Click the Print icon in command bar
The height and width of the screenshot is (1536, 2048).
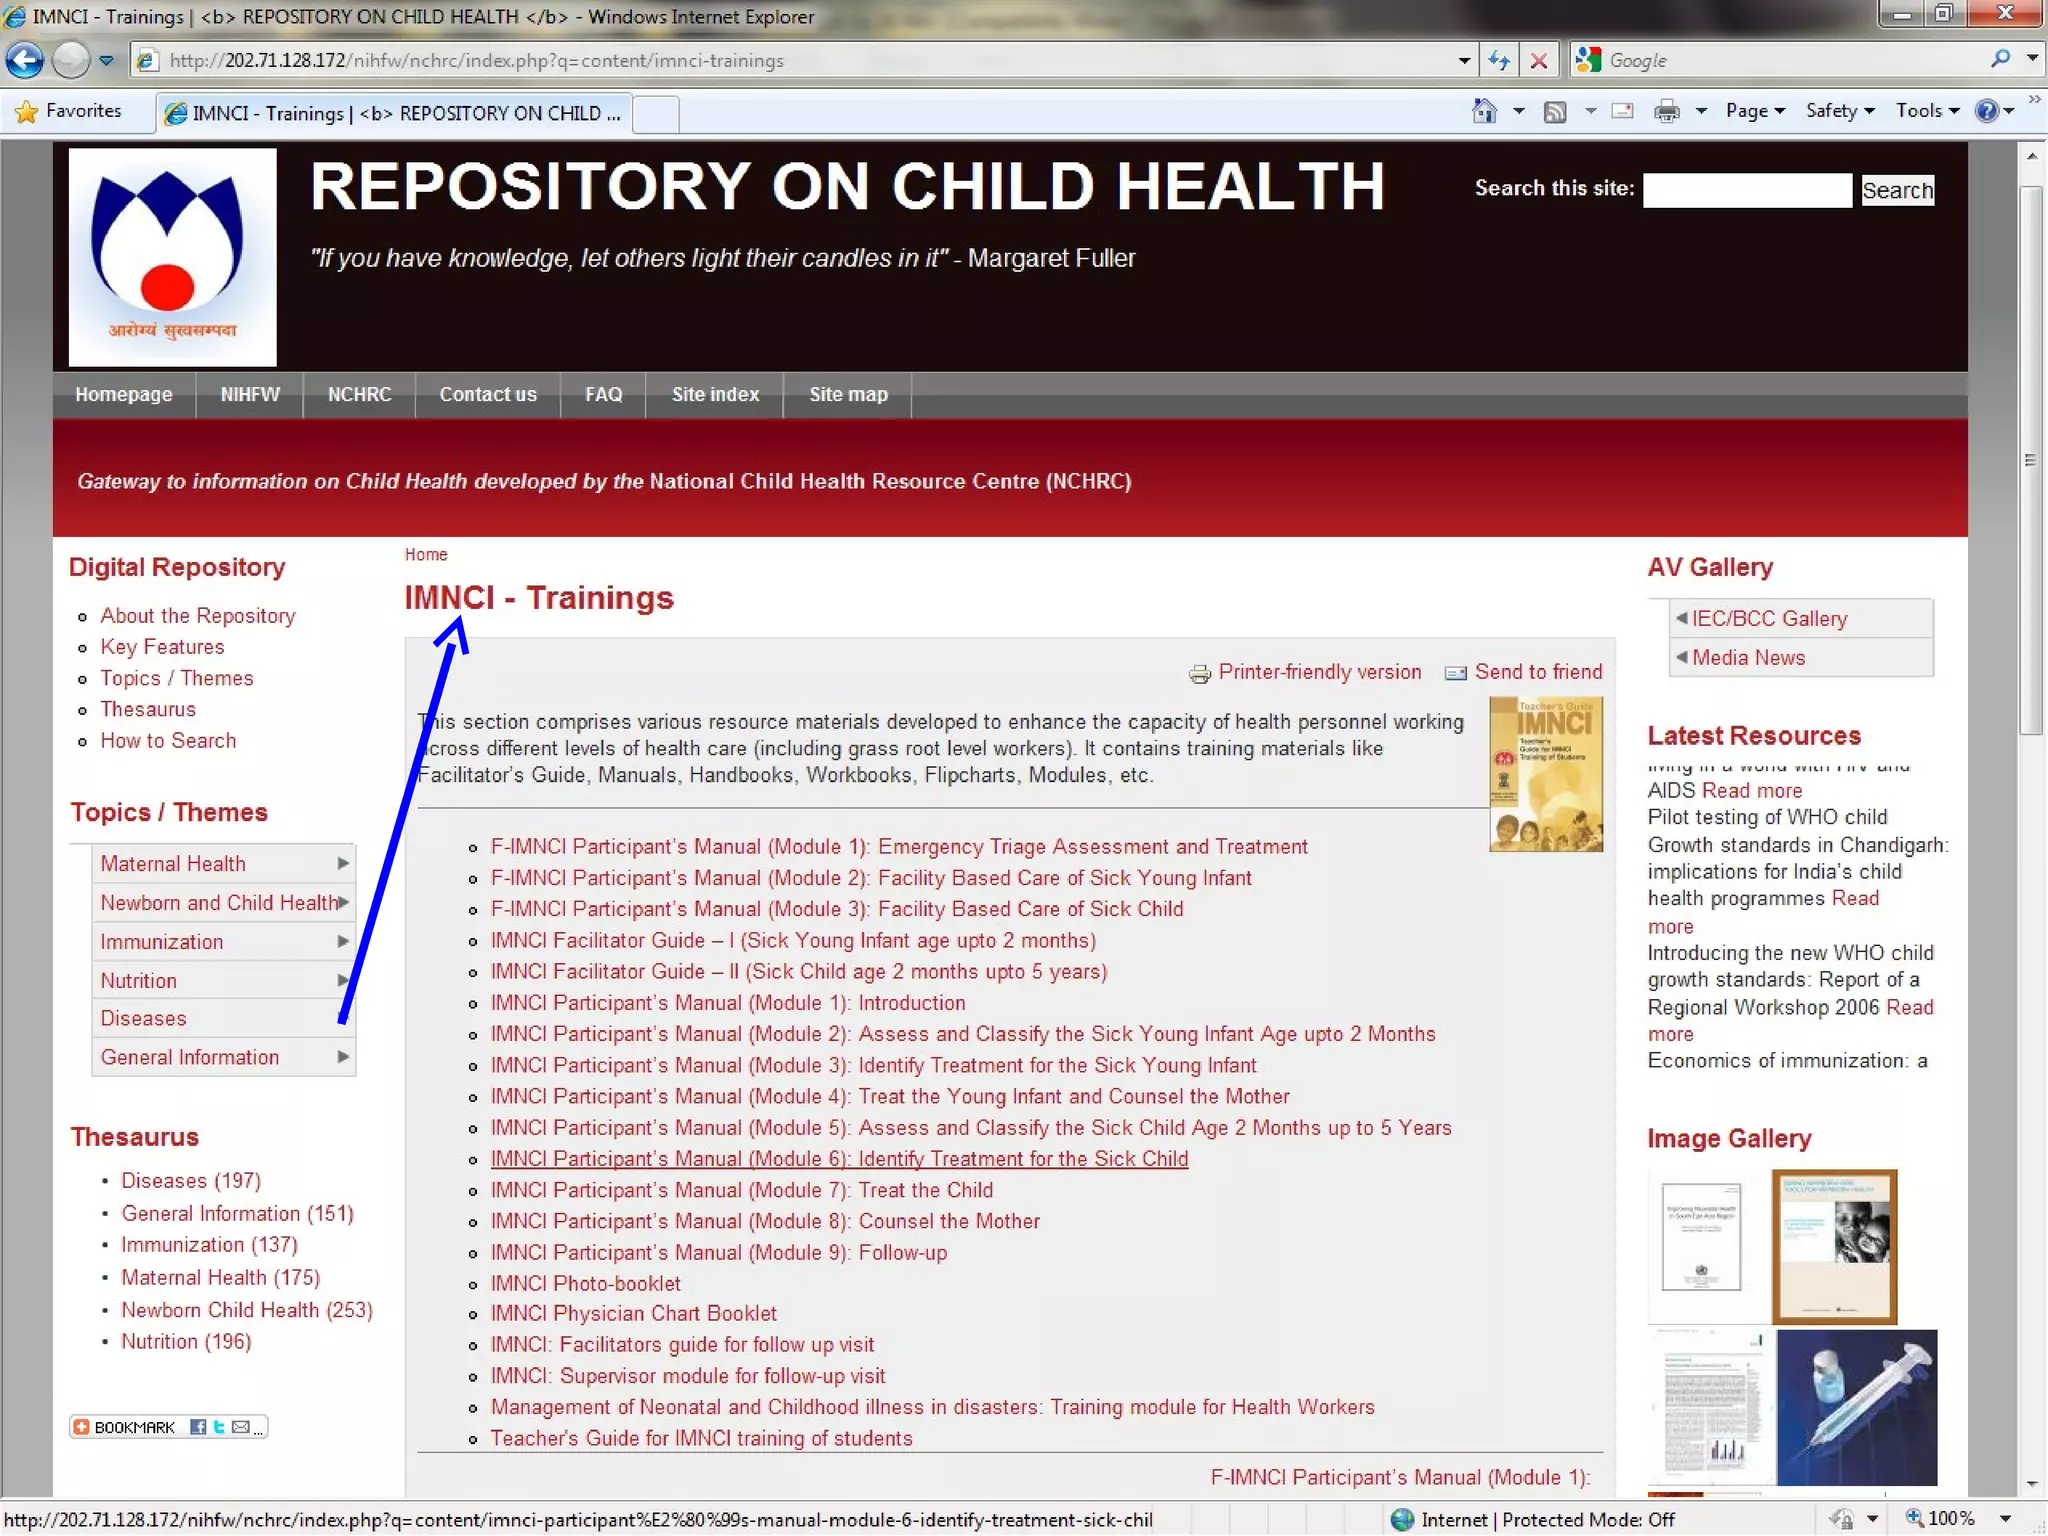coord(1666,111)
